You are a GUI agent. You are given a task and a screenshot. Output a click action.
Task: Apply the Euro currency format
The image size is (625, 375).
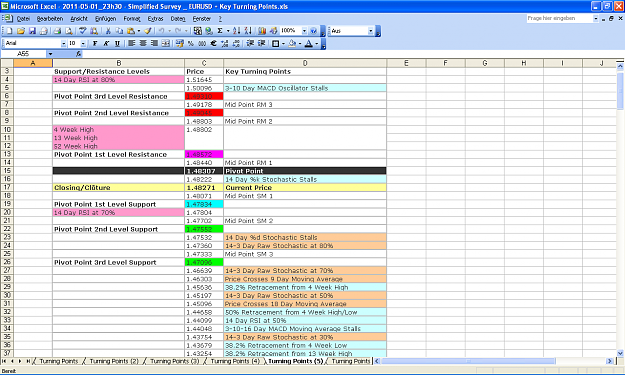[213, 43]
